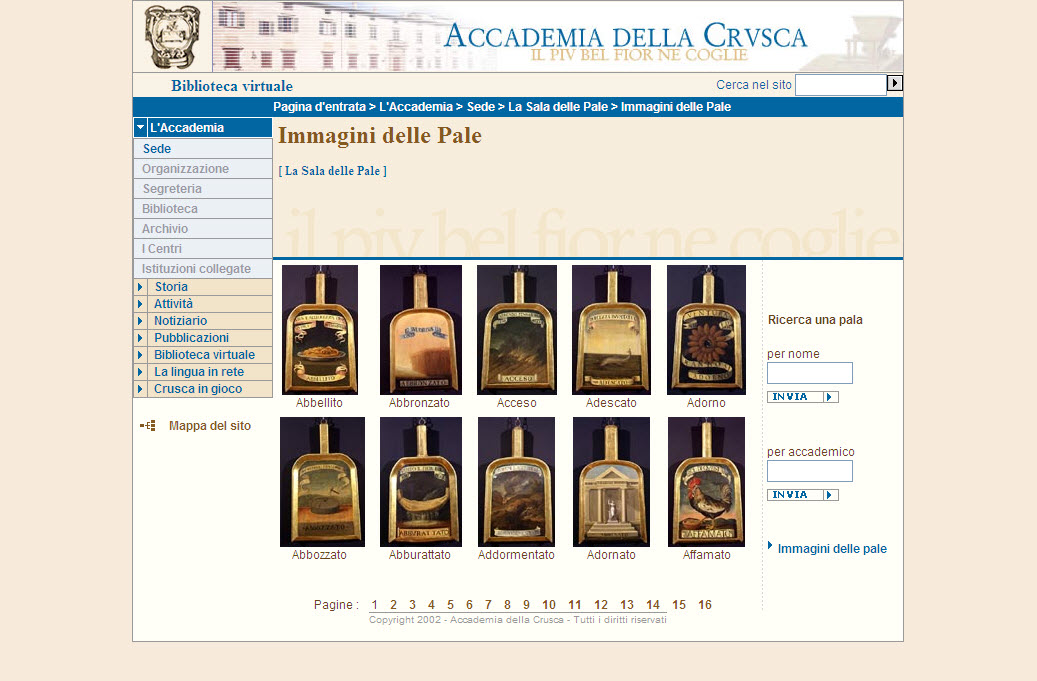
Task: Click the per accademico search field
Action: [x=809, y=471]
